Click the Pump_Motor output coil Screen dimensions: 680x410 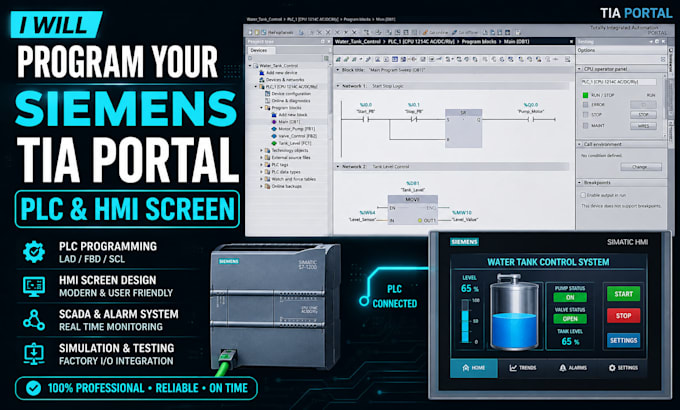pos(531,119)
